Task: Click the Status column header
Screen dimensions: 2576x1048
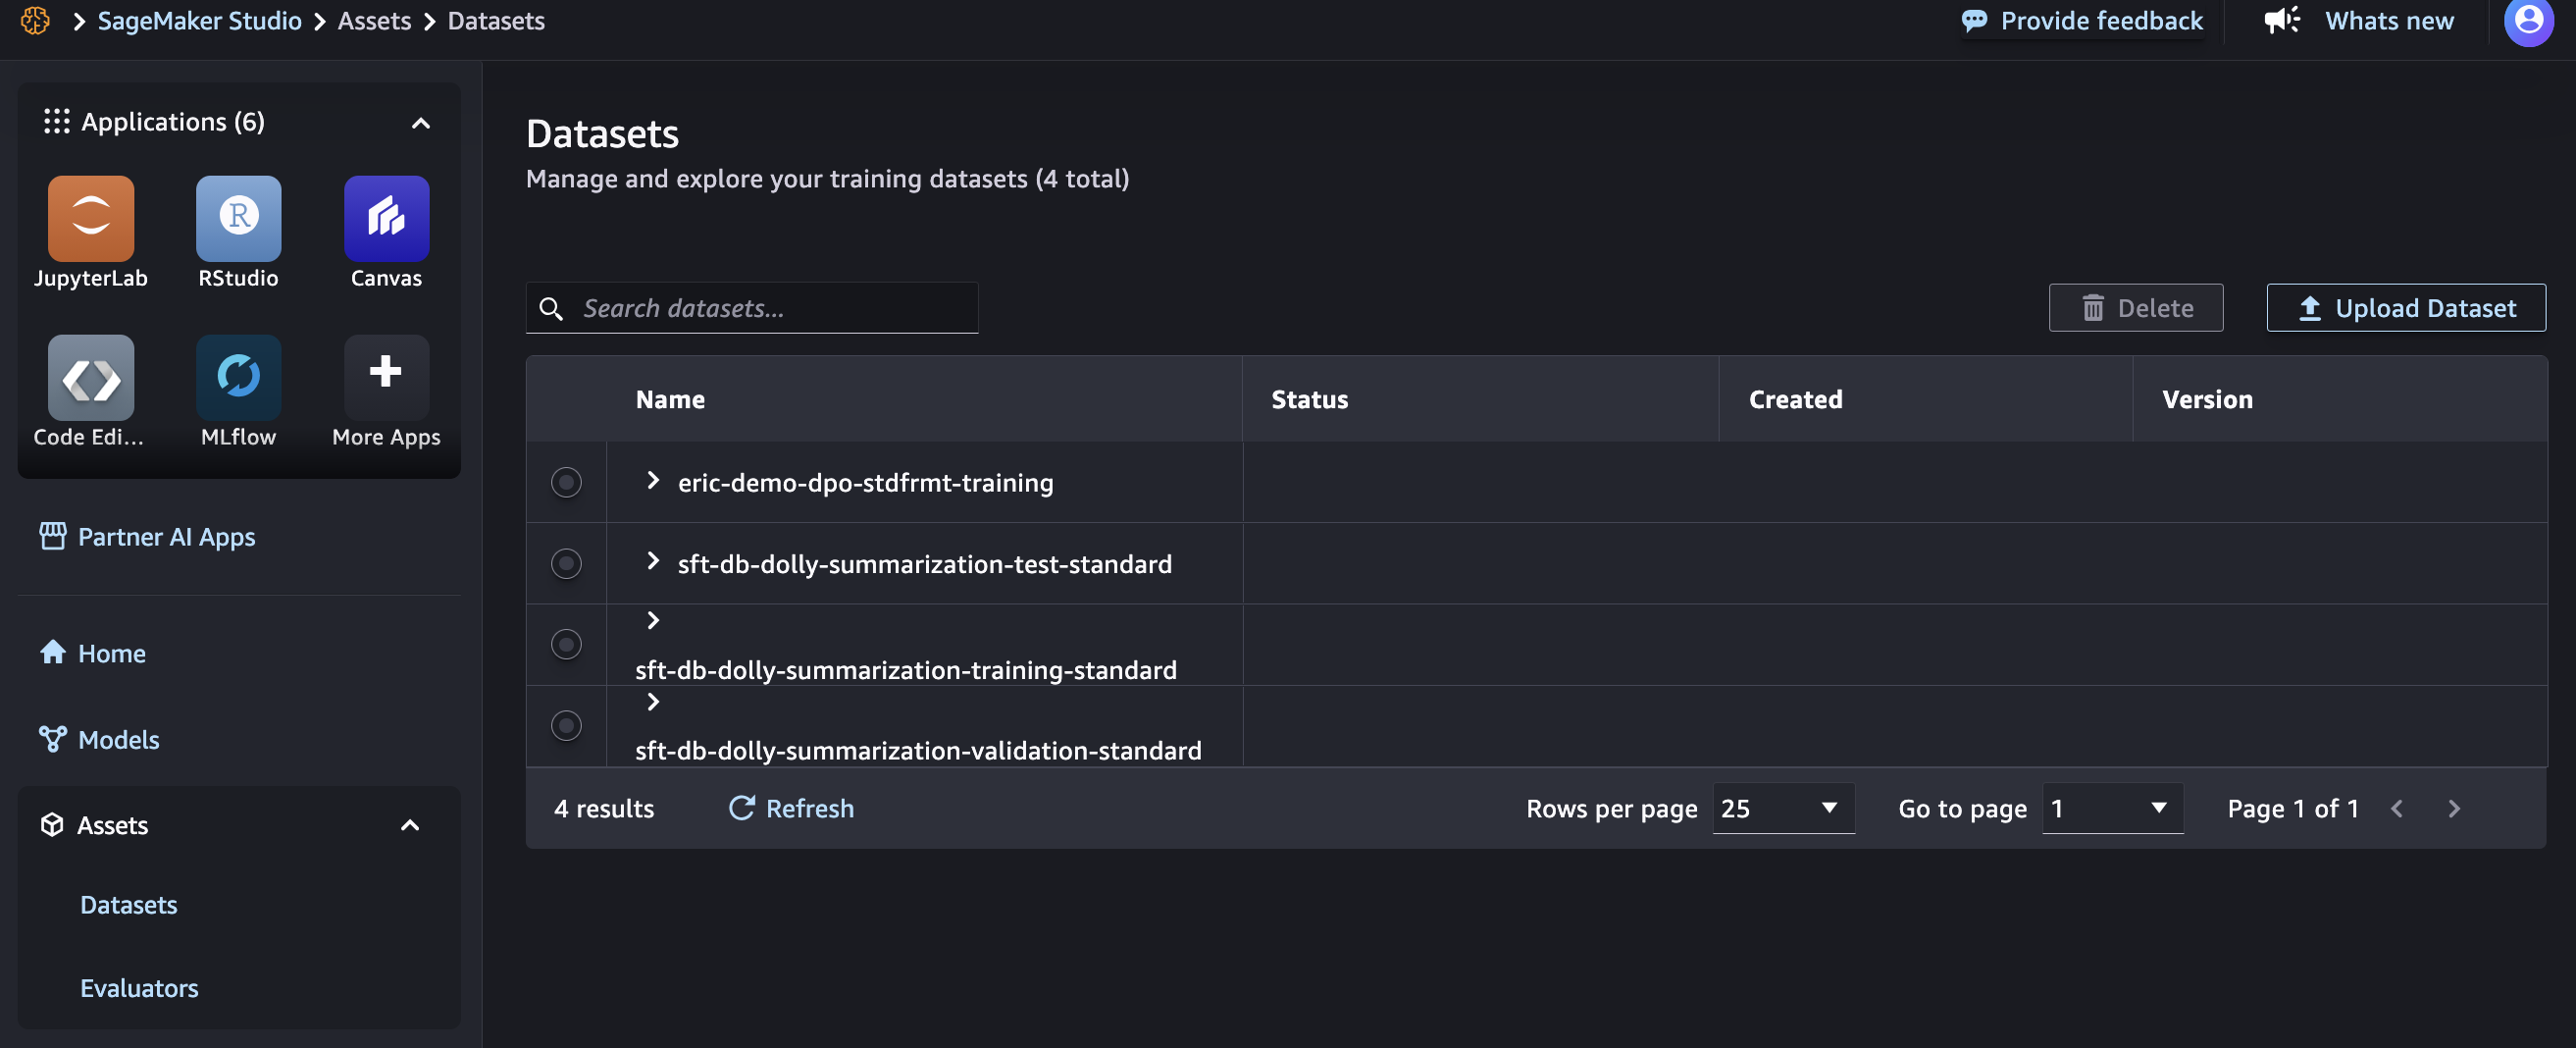Action: 1310,399
